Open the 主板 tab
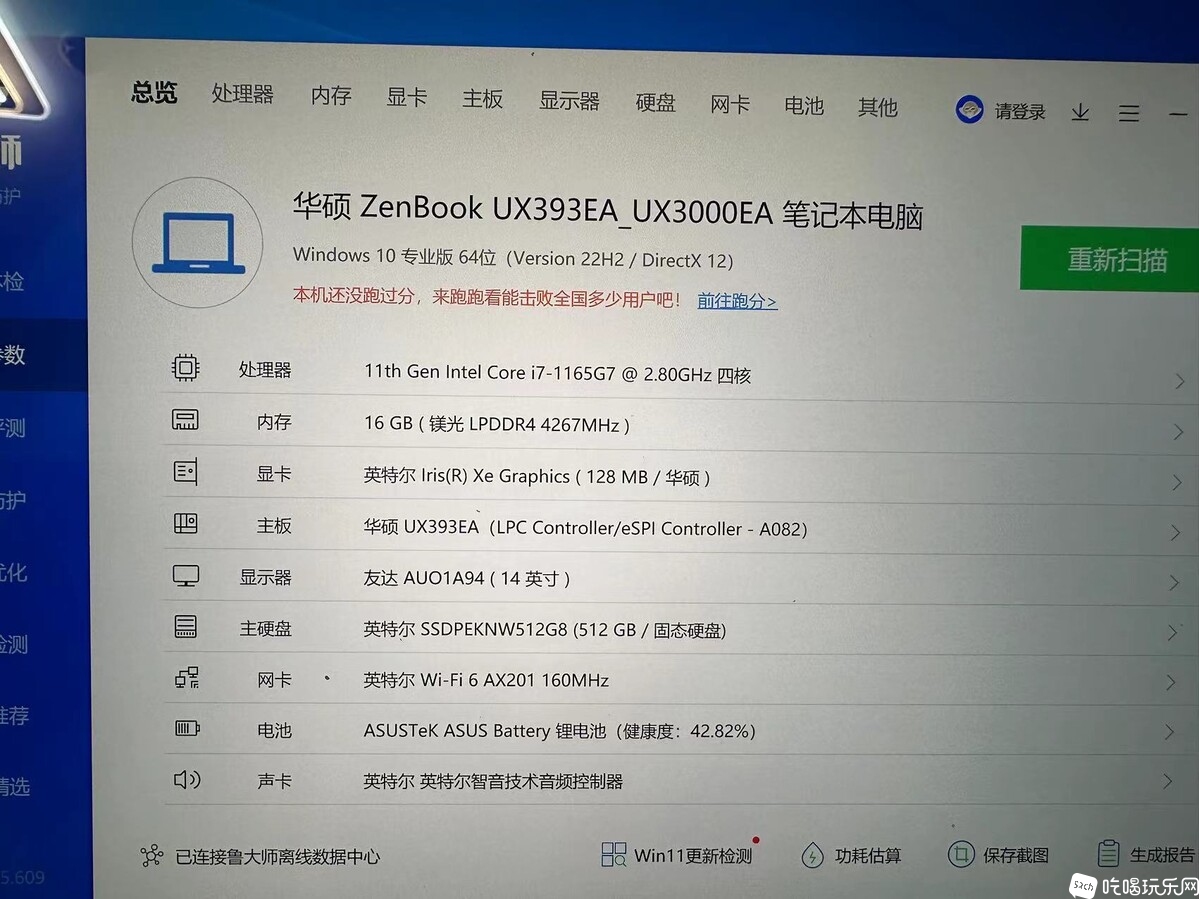This screenshot has height=899, width=1199. pos(483,99)
